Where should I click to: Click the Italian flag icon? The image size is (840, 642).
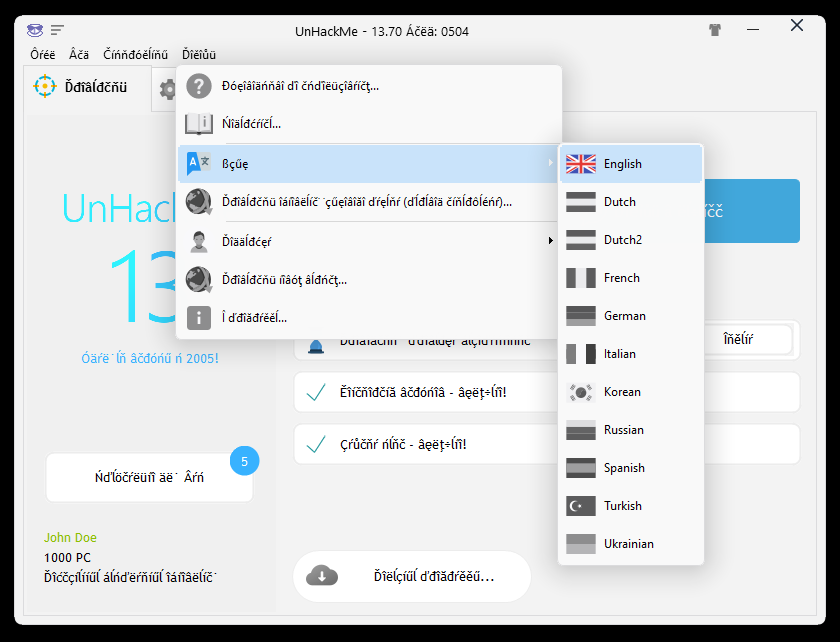point(581,354)
